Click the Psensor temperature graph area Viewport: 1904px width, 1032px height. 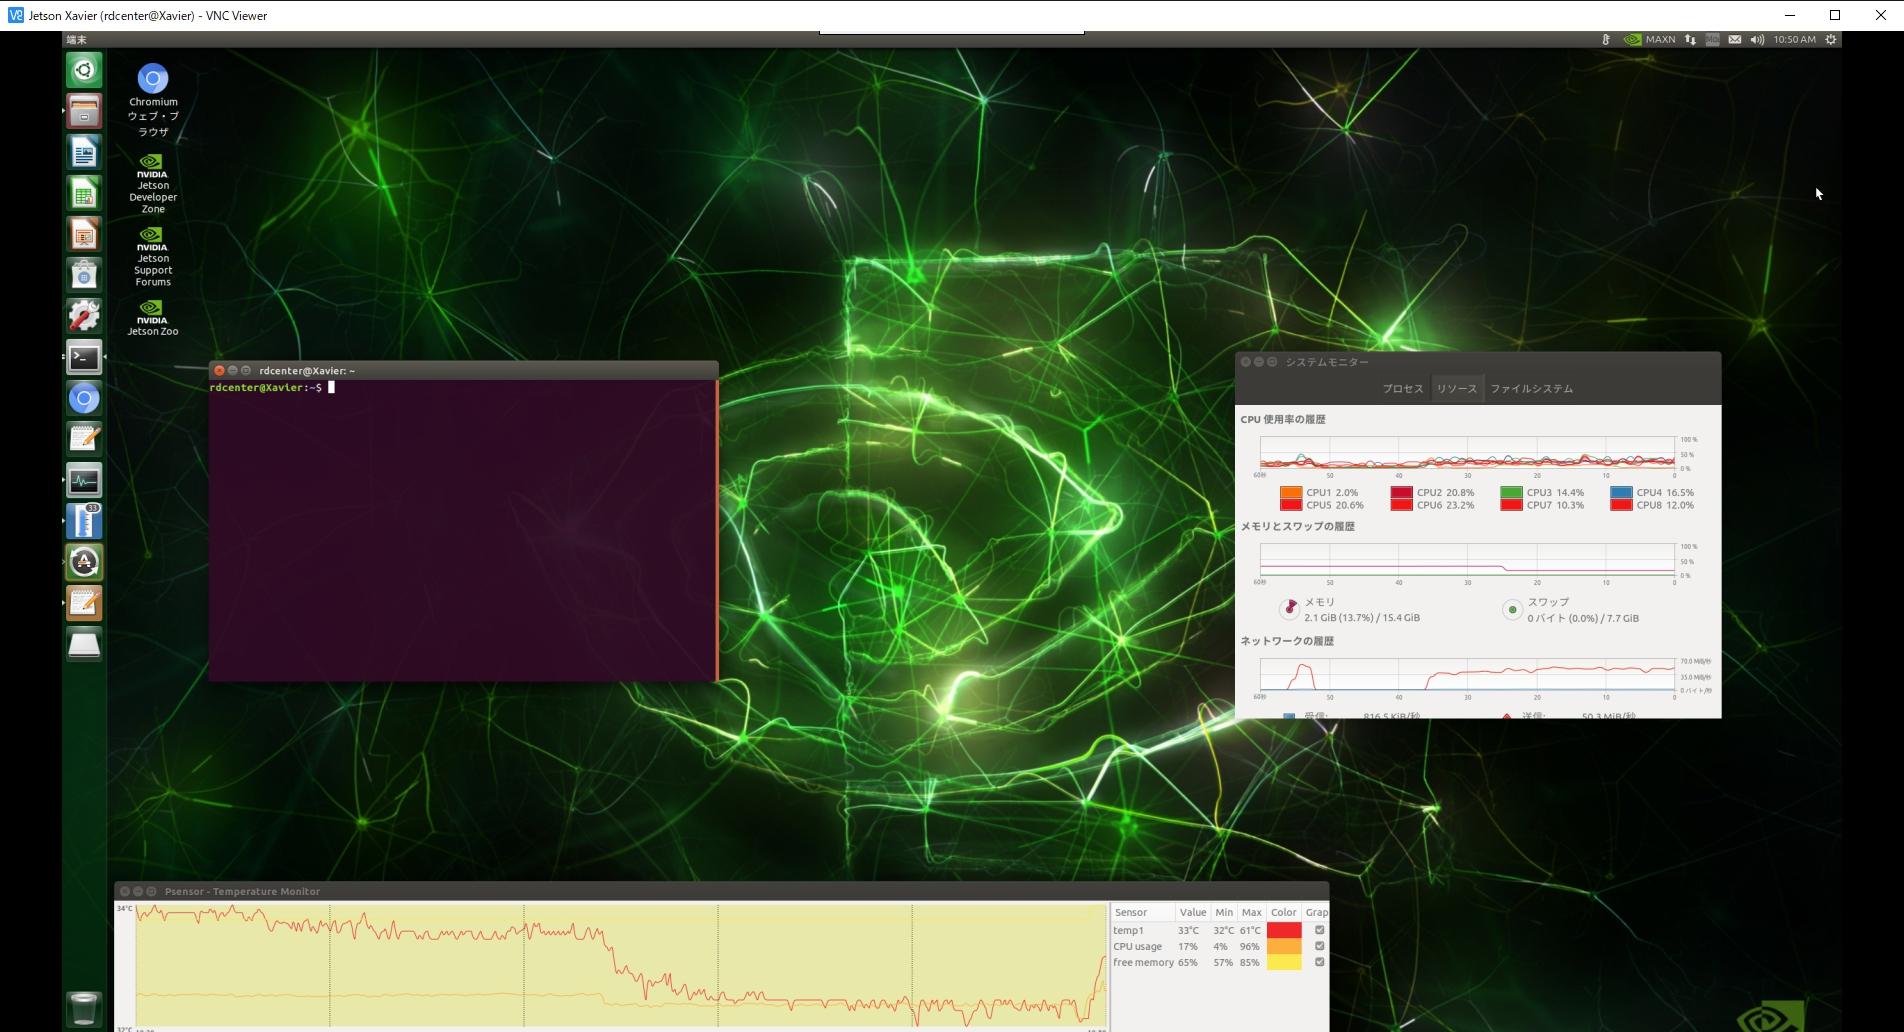pos(621,965)
